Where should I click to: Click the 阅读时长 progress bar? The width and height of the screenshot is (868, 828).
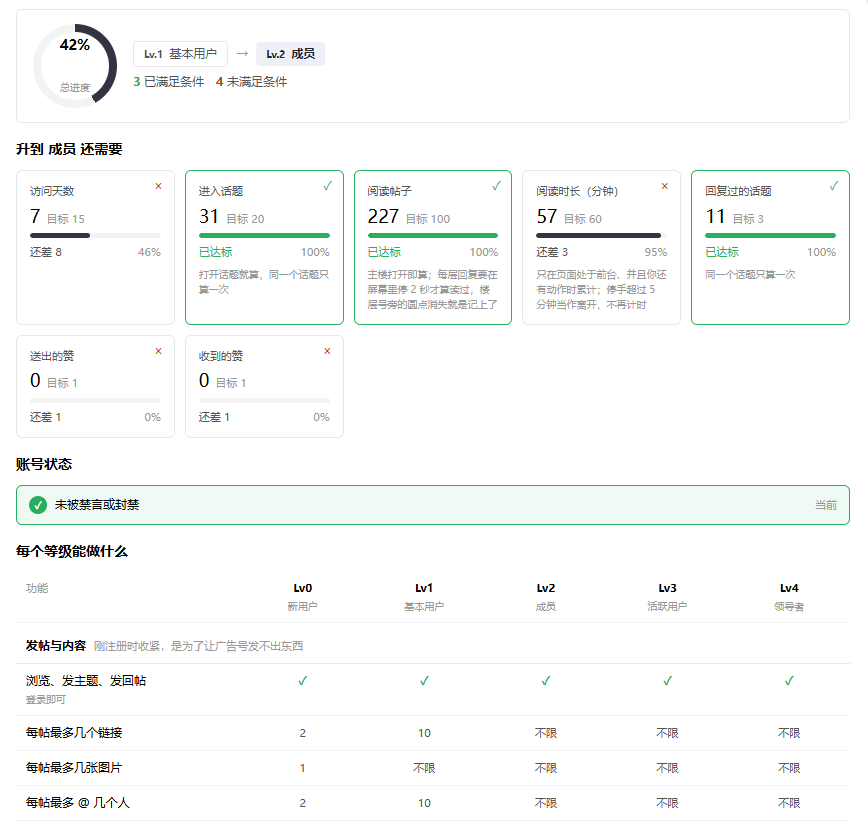602,236
